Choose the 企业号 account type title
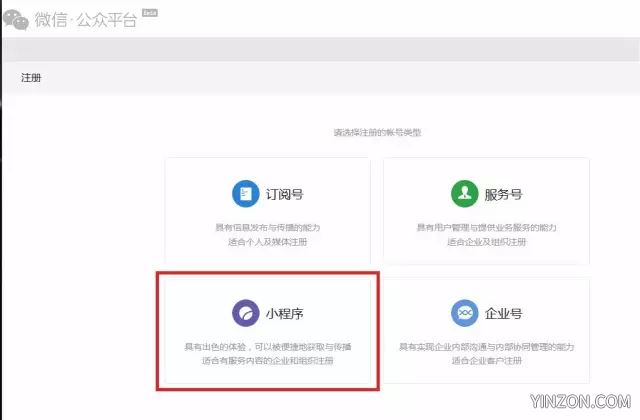The image size is (640, 420). click(504, 313)
